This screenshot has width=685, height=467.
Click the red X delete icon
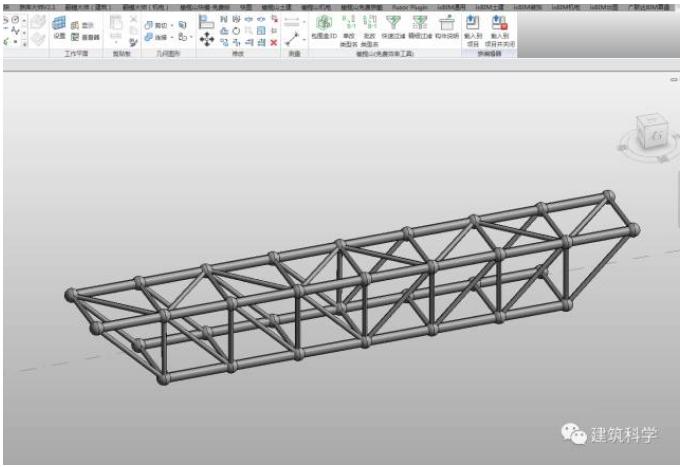[x=273, y=42]
